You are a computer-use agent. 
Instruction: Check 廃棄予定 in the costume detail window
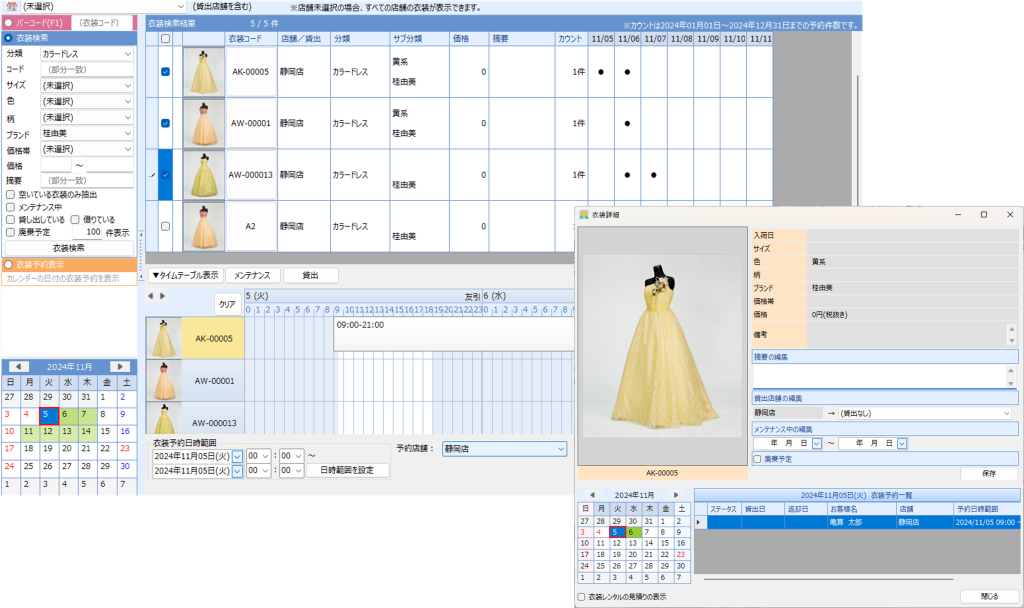pyautogui.click(x=757, y=459)
